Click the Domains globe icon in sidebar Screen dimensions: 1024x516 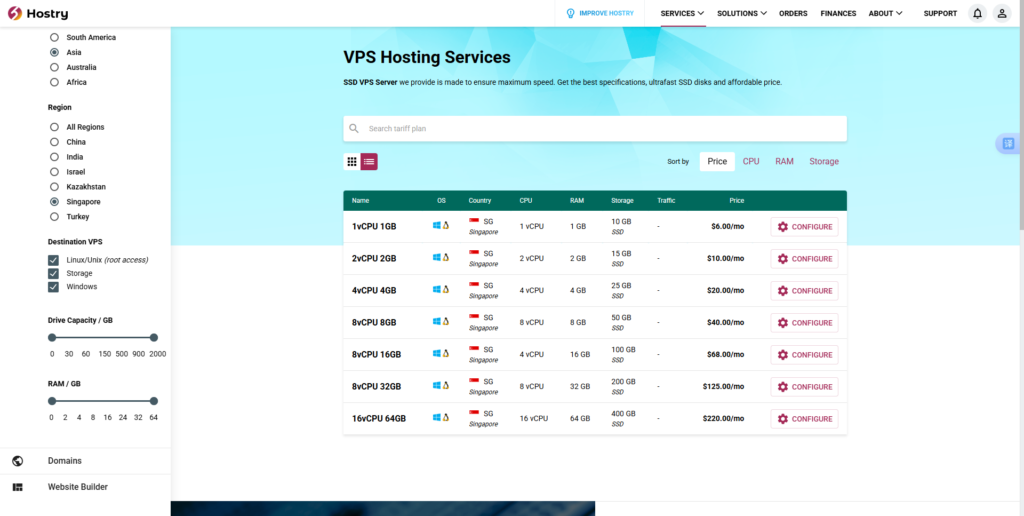click(x=17, y=461)
